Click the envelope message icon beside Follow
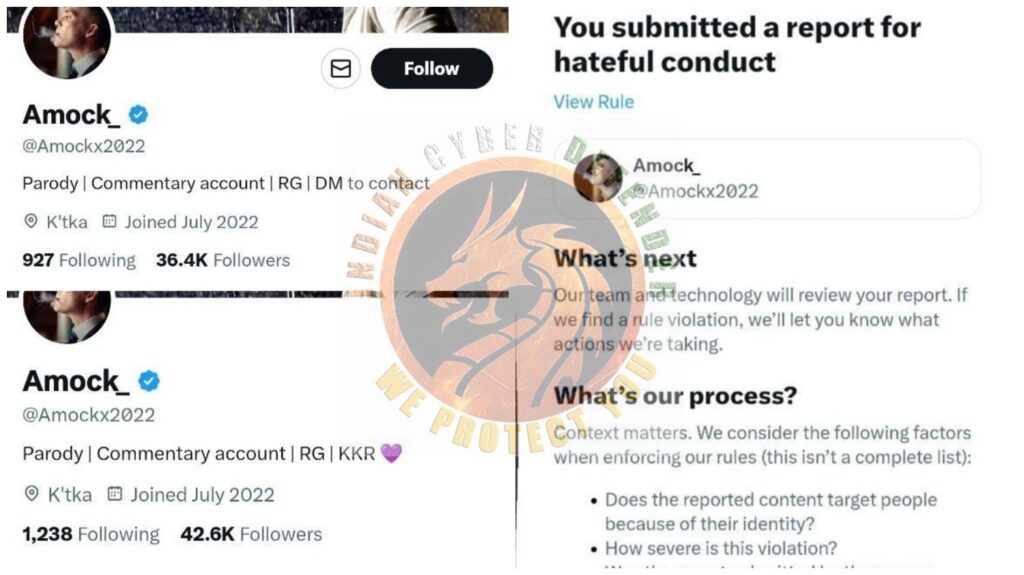Image resolution: width=1024 pixels, height=575 pixels. [x=341, y=68]
